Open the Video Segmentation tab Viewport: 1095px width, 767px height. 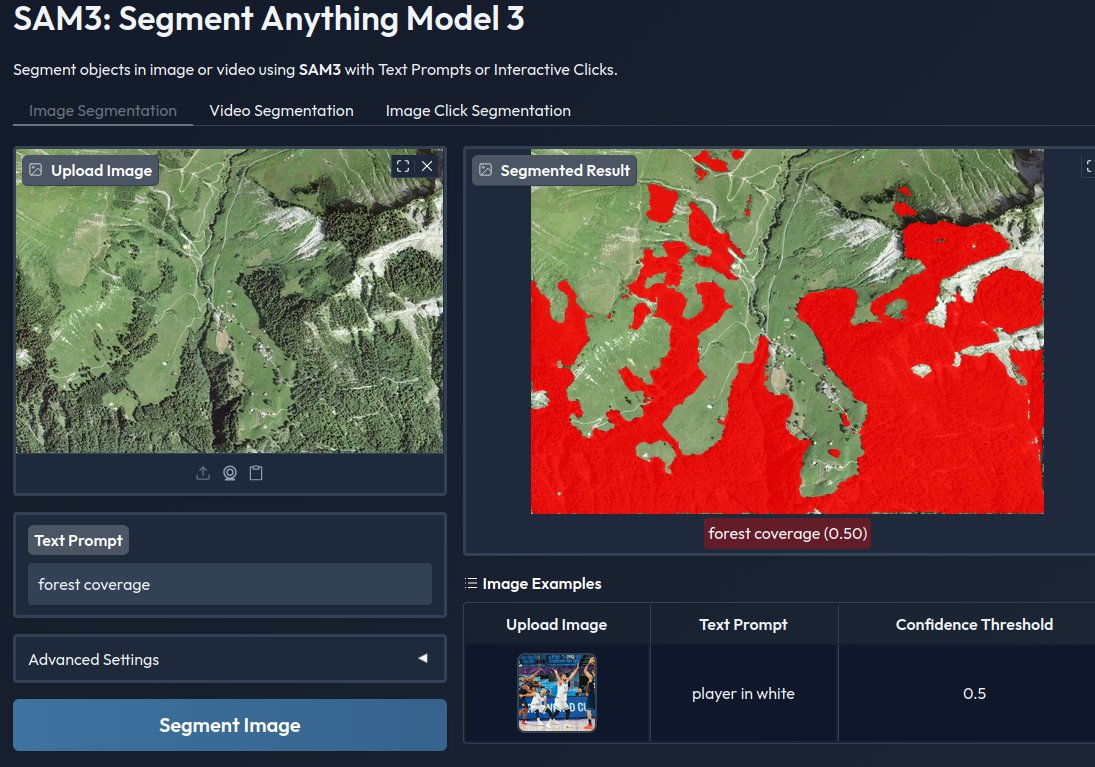281,110
